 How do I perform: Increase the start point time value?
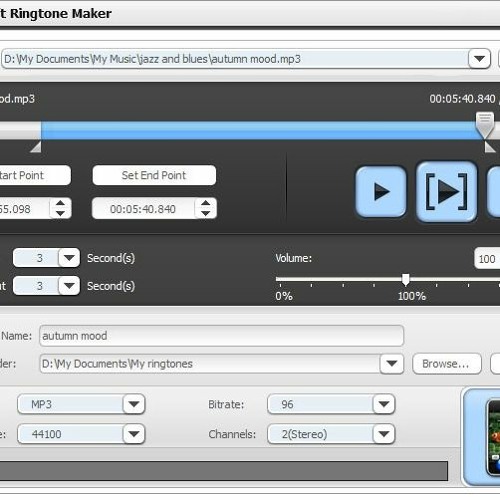click(x=60, y=203)
